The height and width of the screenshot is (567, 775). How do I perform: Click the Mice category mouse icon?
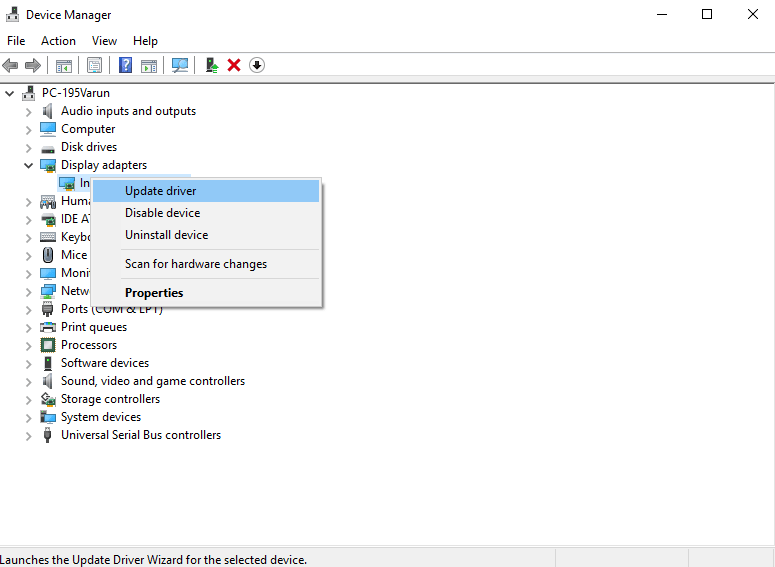pyautogui.click(x=48, y=255)
